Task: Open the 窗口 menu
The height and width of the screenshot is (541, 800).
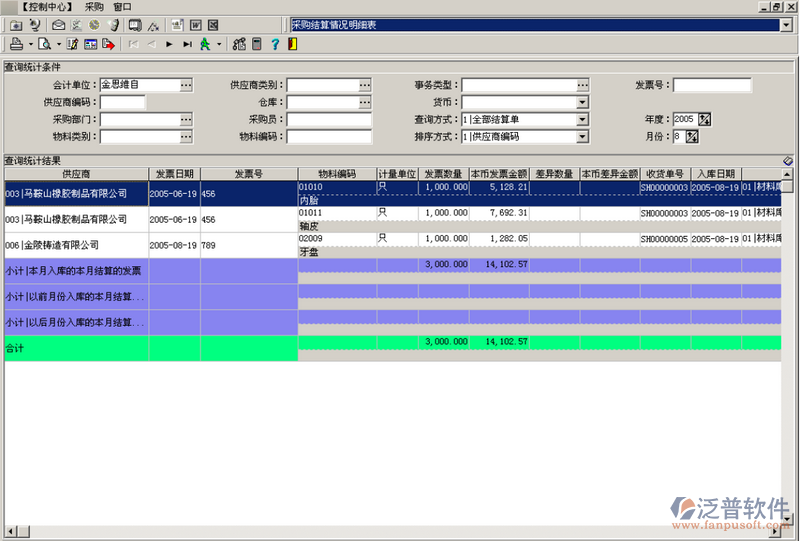Action: coord(122,6)
